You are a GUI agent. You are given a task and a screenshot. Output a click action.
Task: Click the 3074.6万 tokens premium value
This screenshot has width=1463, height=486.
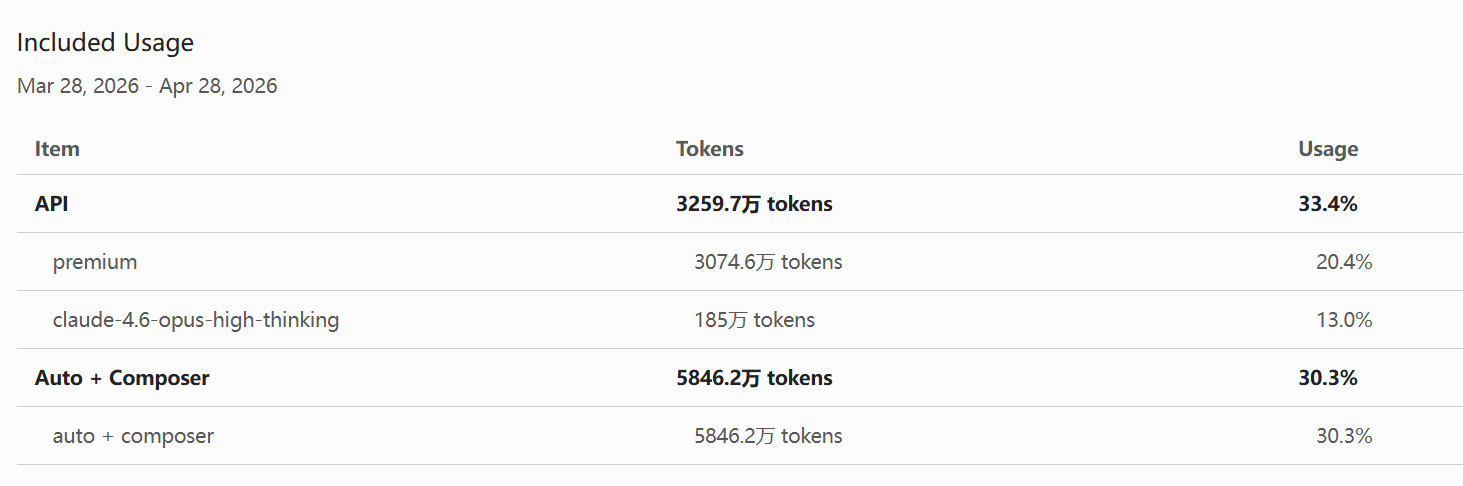tap(768, 262)
